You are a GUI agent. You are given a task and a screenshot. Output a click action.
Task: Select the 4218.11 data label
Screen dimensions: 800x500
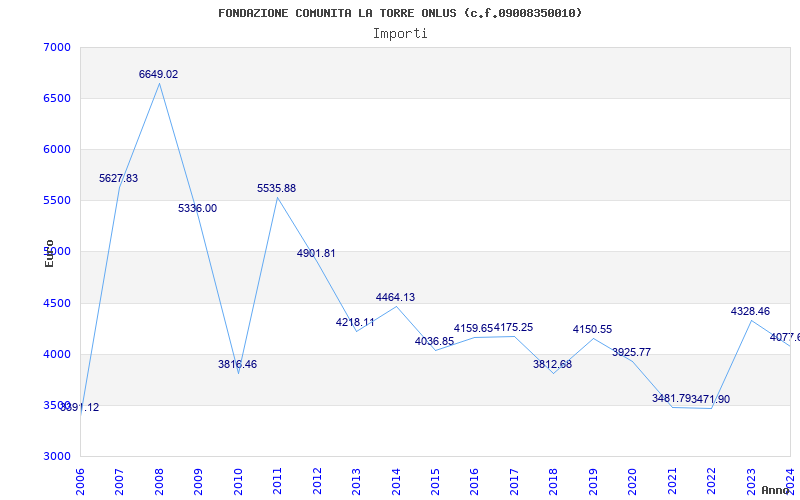click(355, 322)
